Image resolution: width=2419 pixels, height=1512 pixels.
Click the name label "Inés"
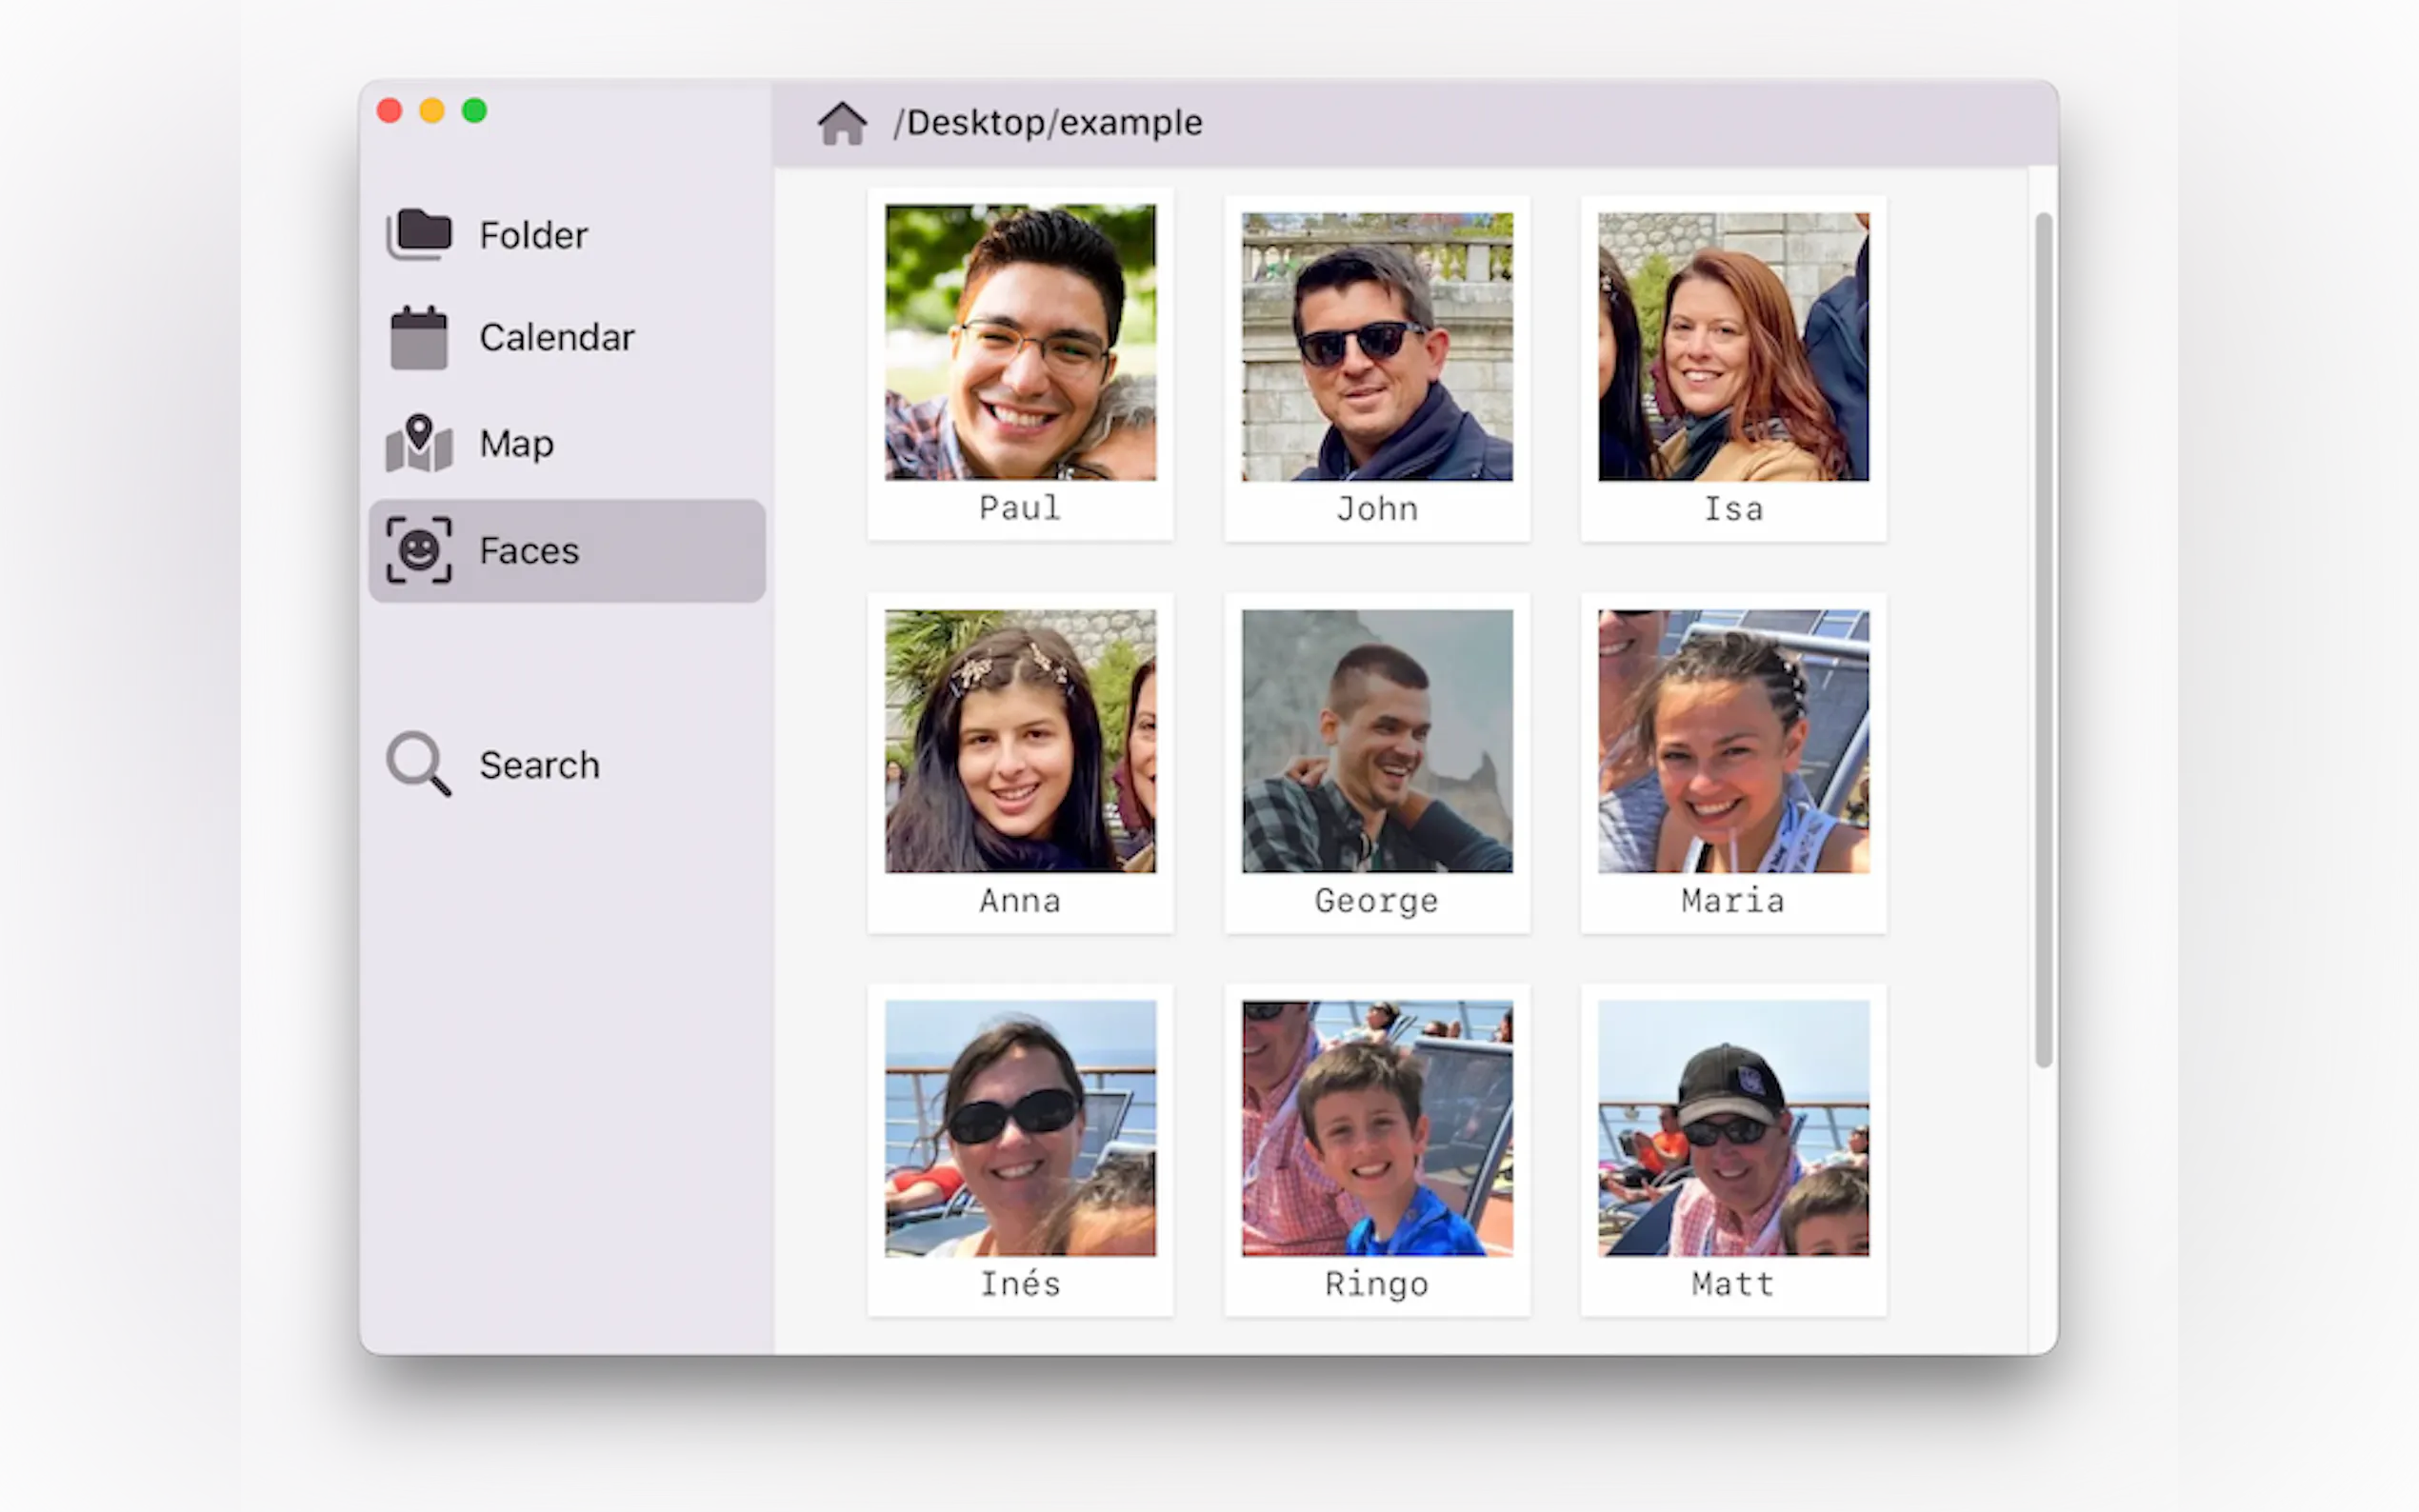pos(1020,1283)
